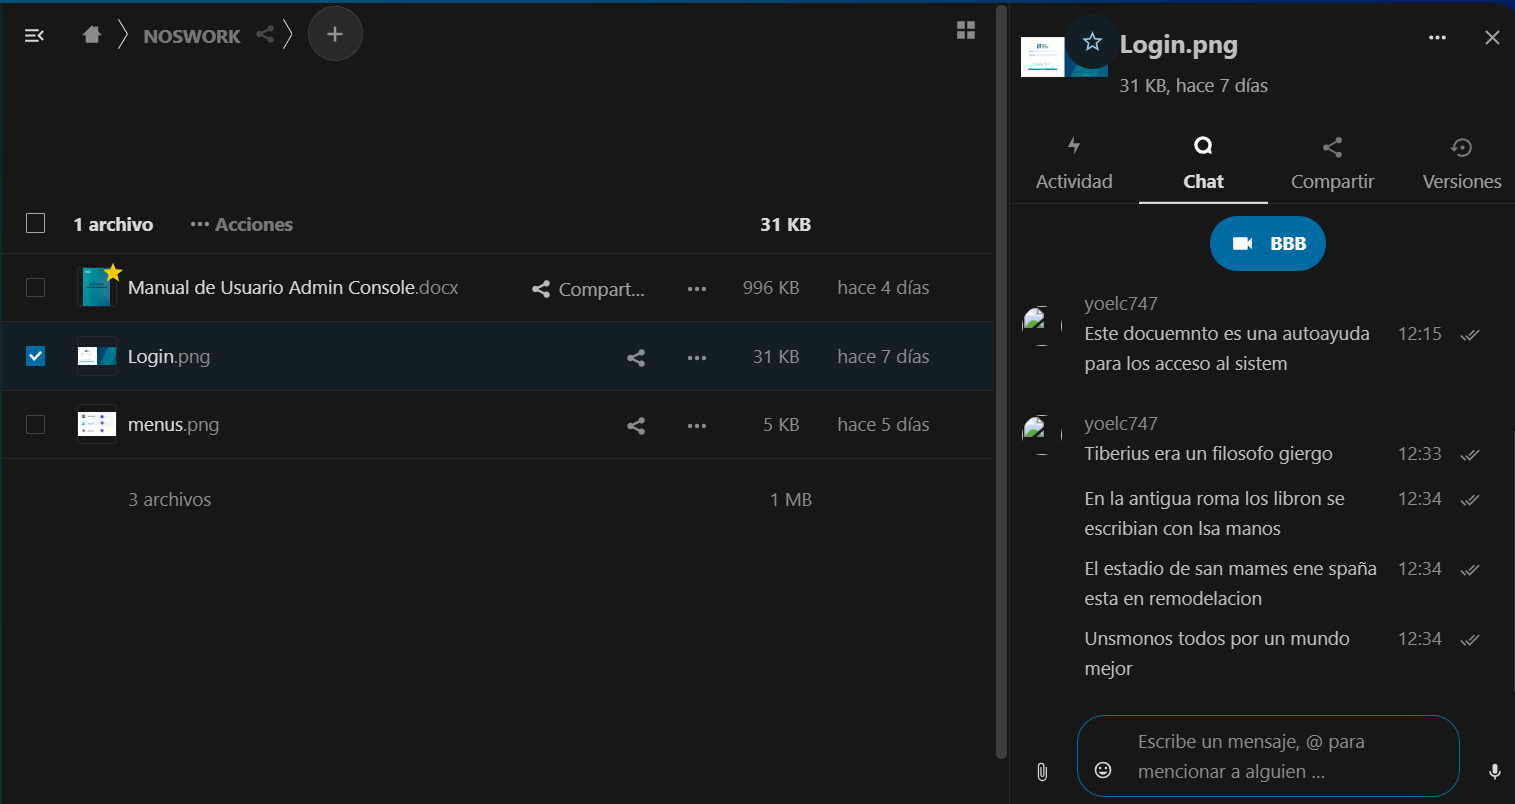The width and height of the screenshot is (1515, 804).
Task: Click yoelc747 avatar on first message
Action: pos(1041,326)
